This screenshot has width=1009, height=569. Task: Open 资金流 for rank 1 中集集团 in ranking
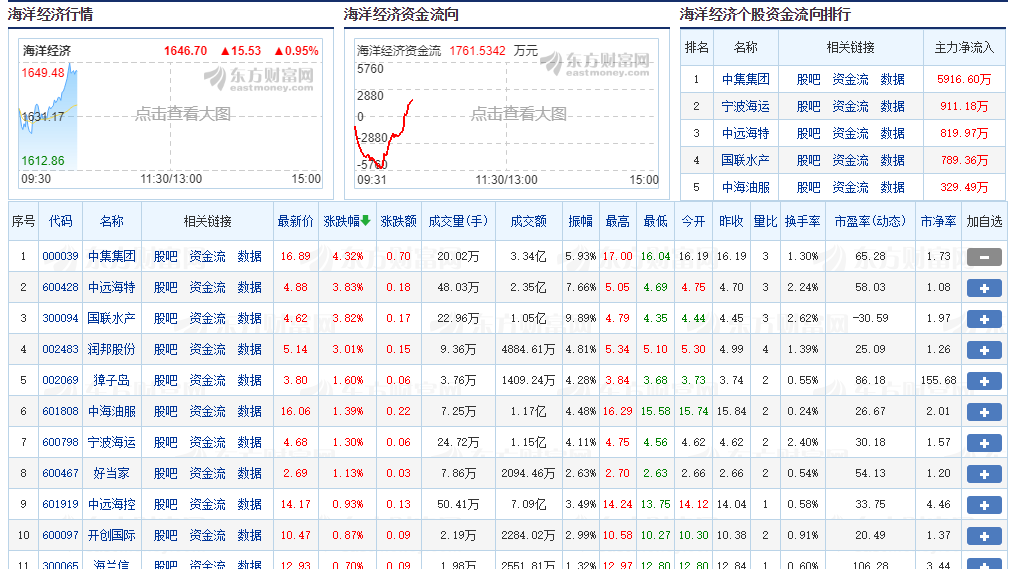click(x=850, y=79)
